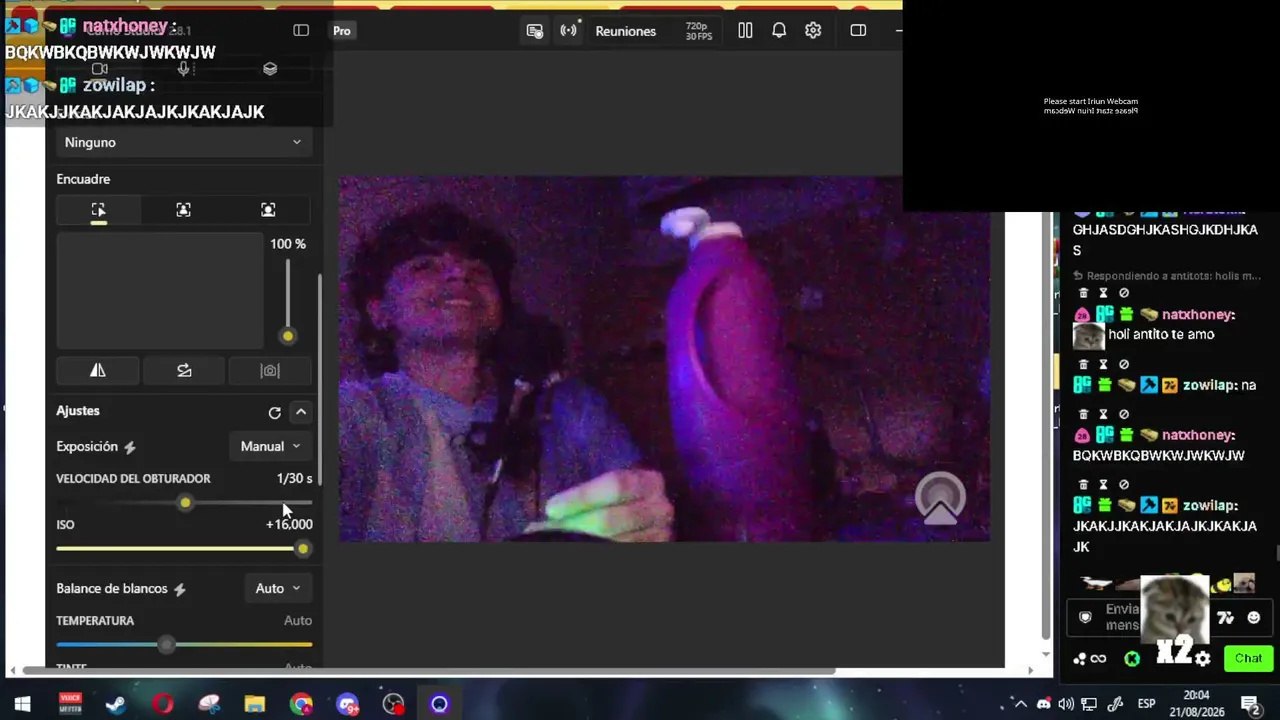The width and height of the screenshot is (1280, 720).
Task: Open the emote picker smiley
Action: [1254, 618]
